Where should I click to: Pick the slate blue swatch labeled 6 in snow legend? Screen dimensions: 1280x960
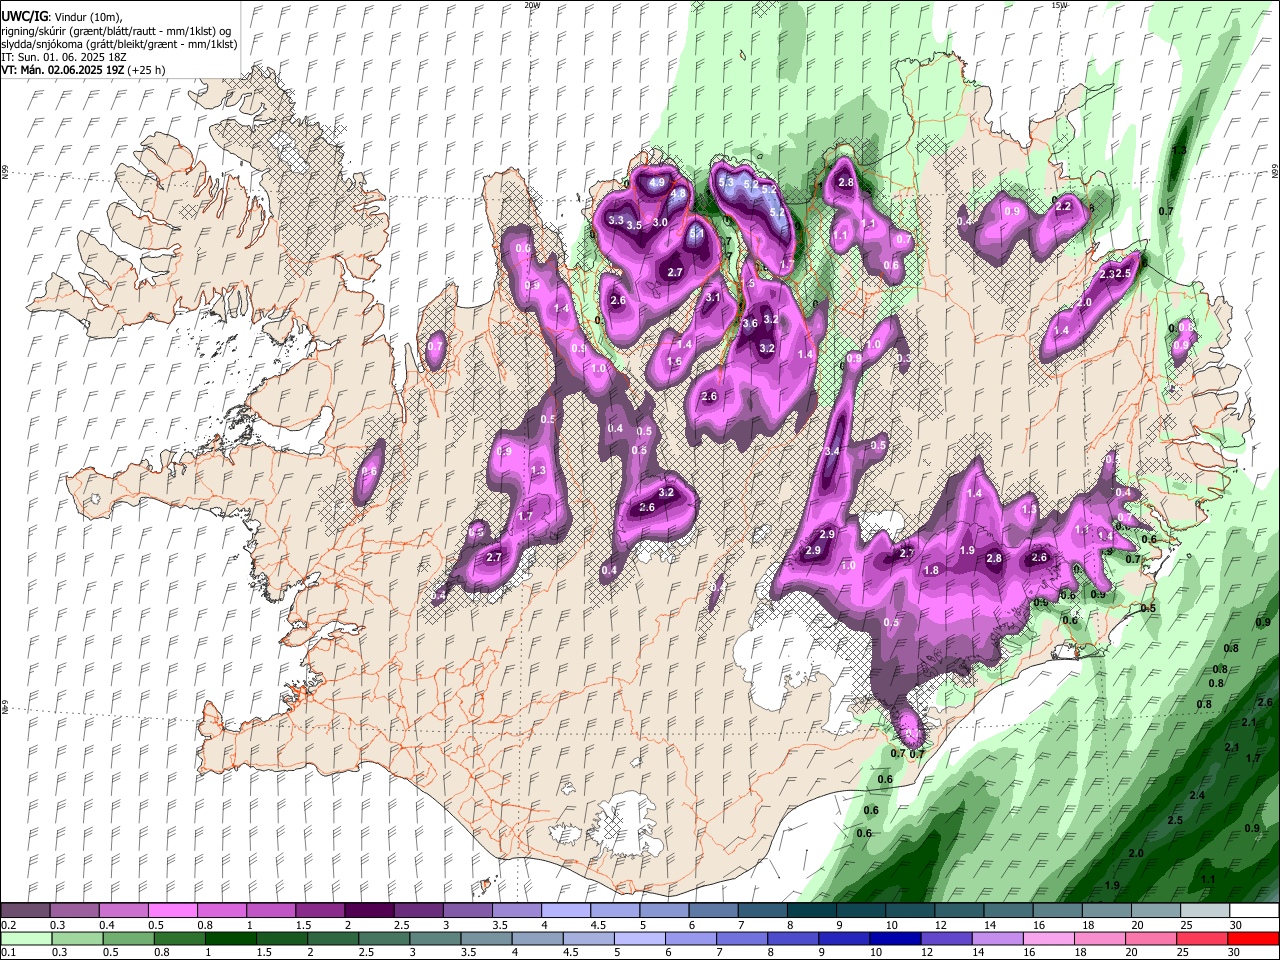point(713,911)
